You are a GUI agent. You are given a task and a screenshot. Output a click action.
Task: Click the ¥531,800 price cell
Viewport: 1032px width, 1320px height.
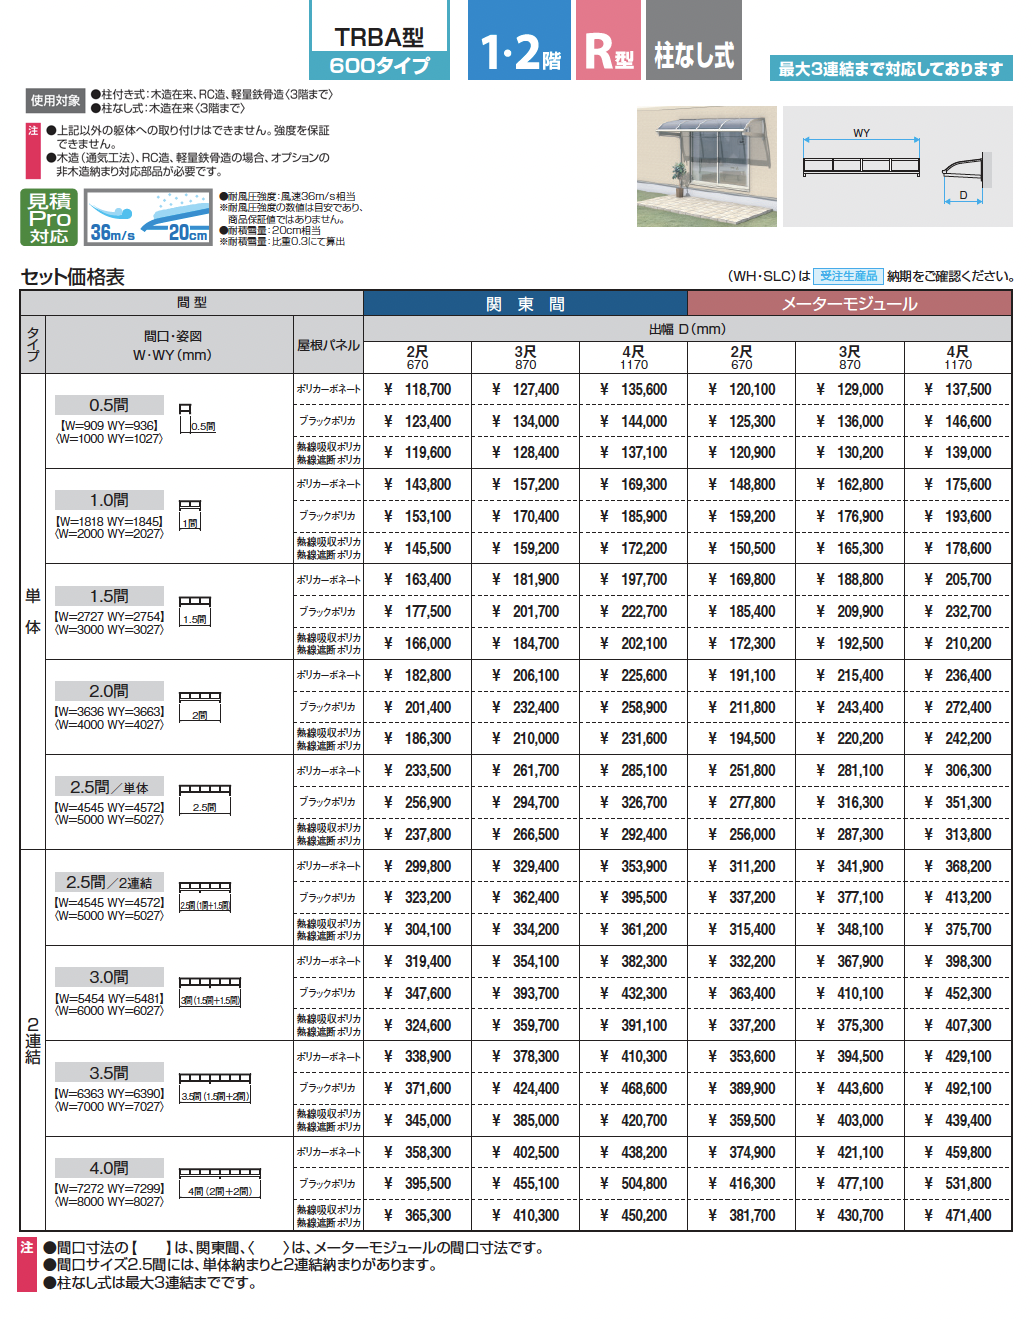pos(958,1183)
